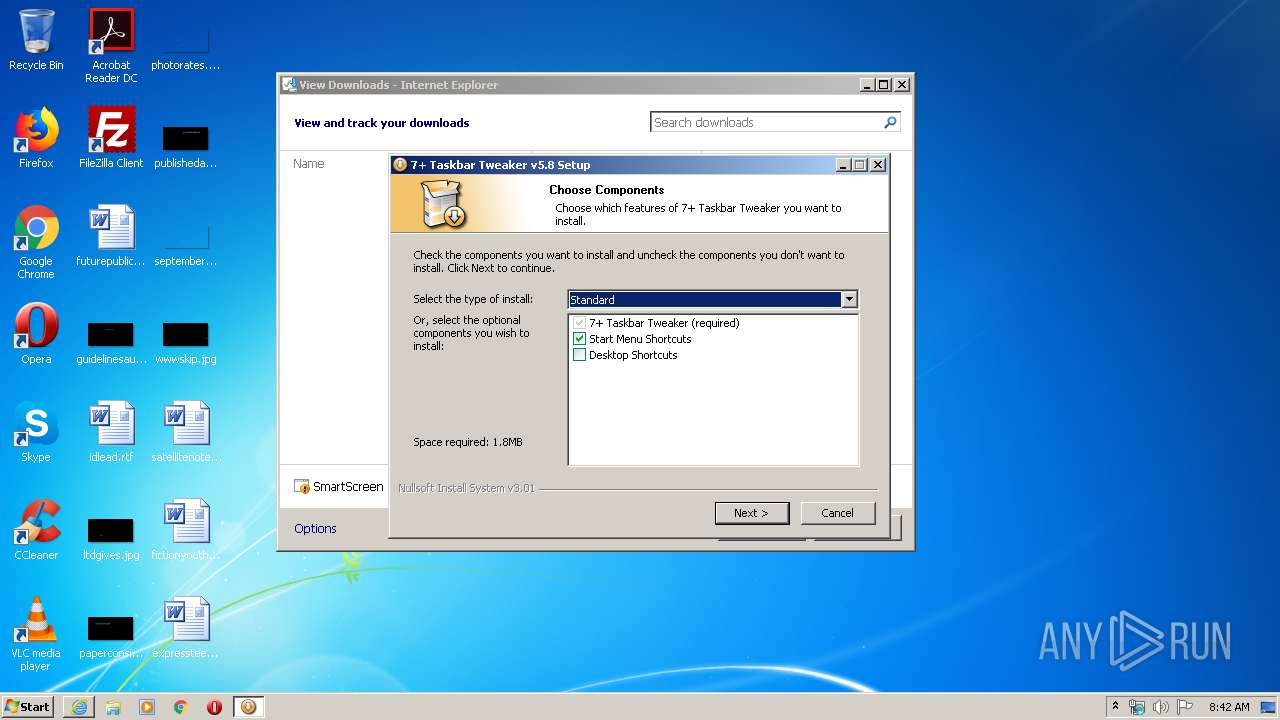Open CCleaner desktop shortcut
The image size is (1280, 720).
[36, 530]
